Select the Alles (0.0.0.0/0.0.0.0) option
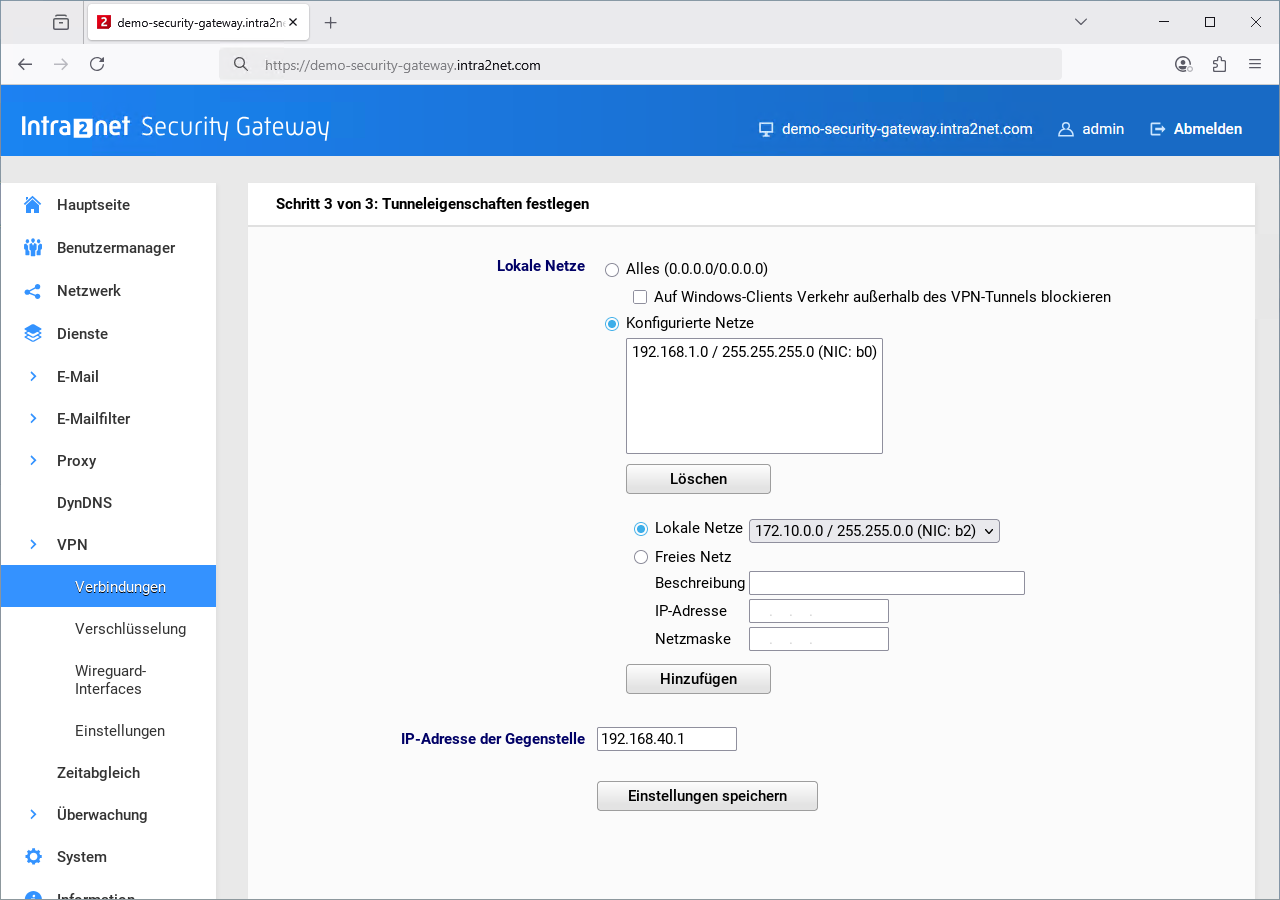Image resolution: width=1280 pixels, height=900 pixels. click(x=611, y=269)
